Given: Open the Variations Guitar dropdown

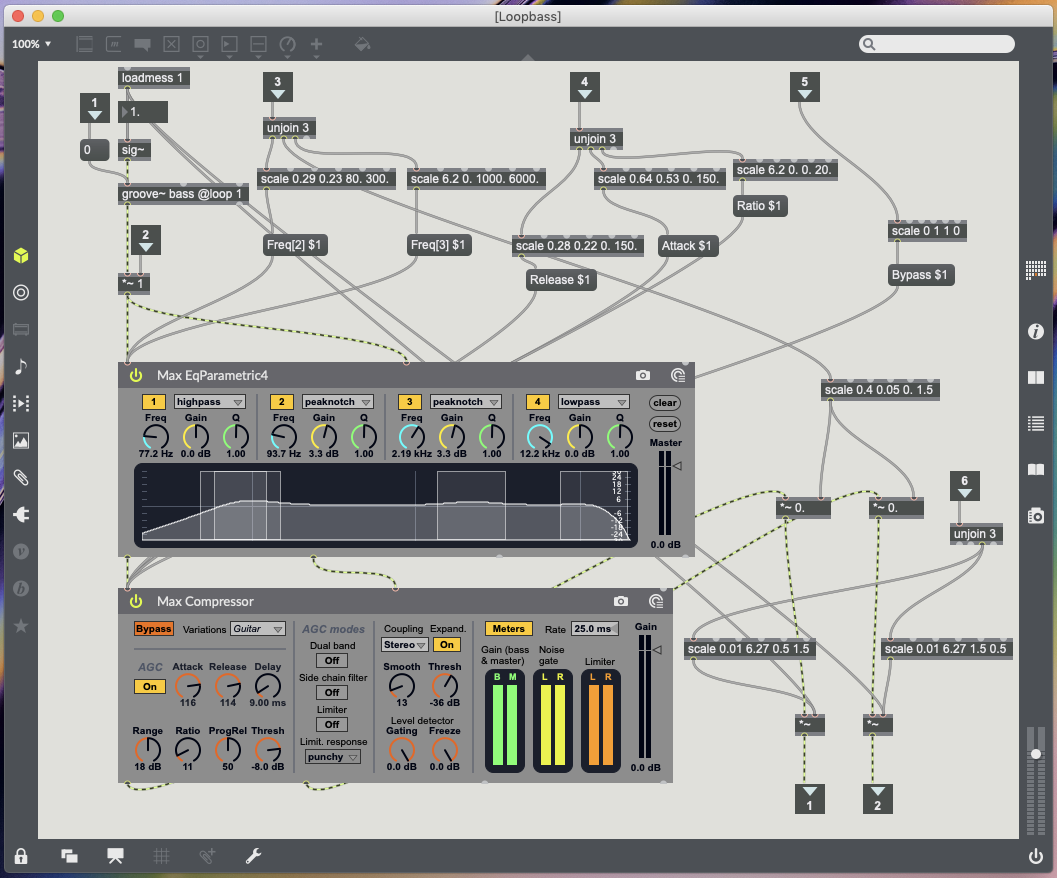Looking at the screenshot, I should click(x=257, y=629).
